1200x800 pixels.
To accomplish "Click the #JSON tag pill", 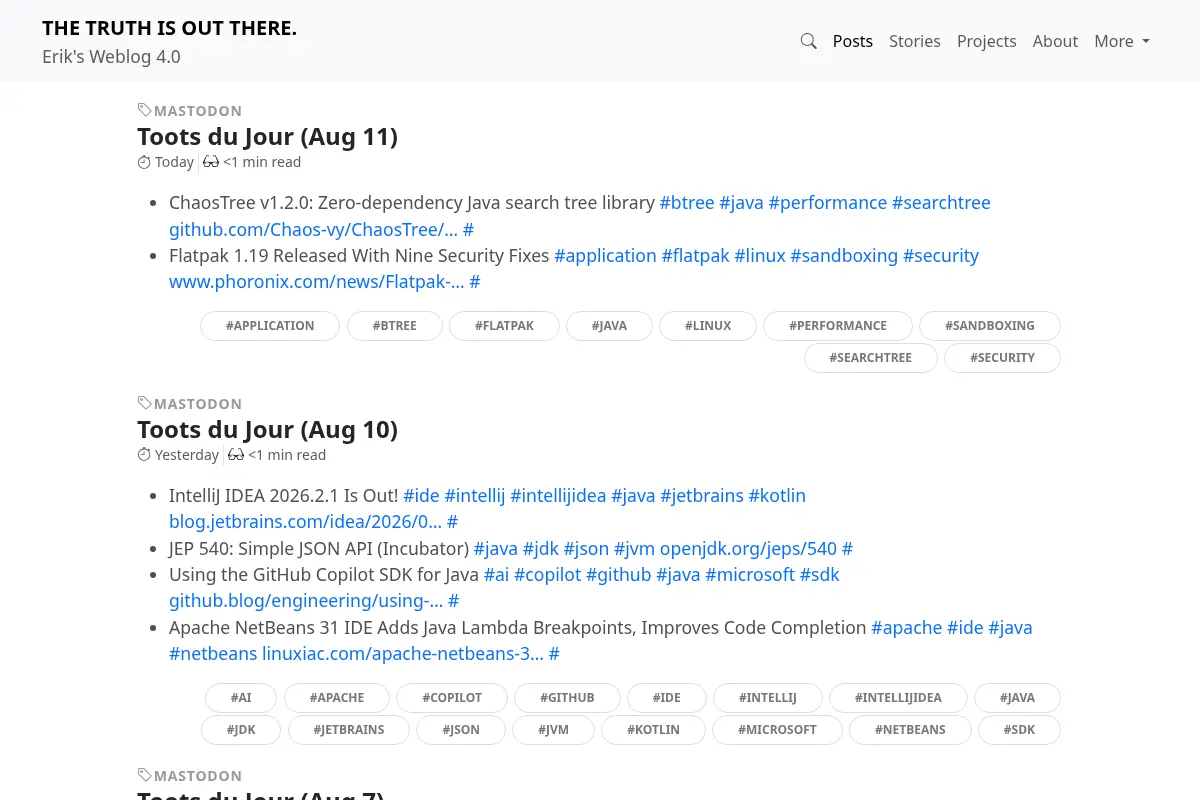I will [x=461, y=730].
